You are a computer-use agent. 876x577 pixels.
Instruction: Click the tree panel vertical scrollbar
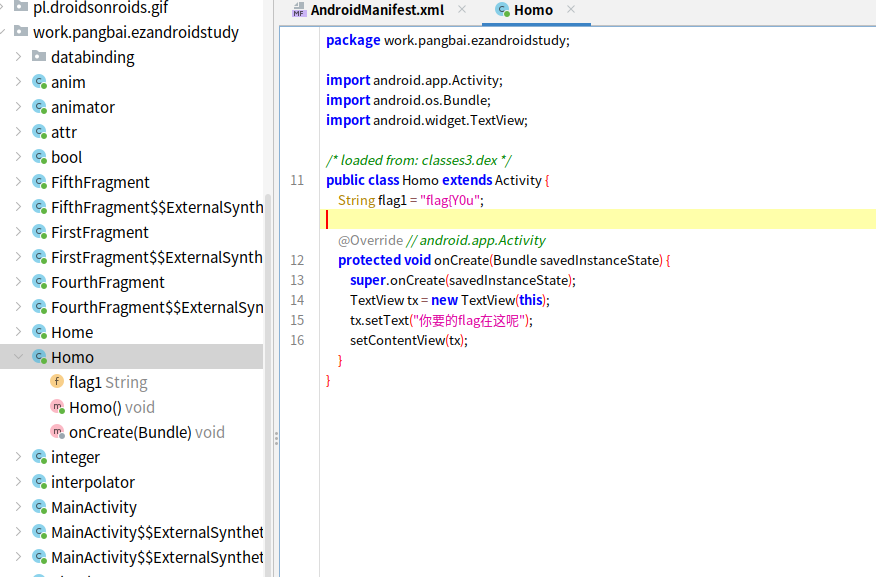click(267, 380)
